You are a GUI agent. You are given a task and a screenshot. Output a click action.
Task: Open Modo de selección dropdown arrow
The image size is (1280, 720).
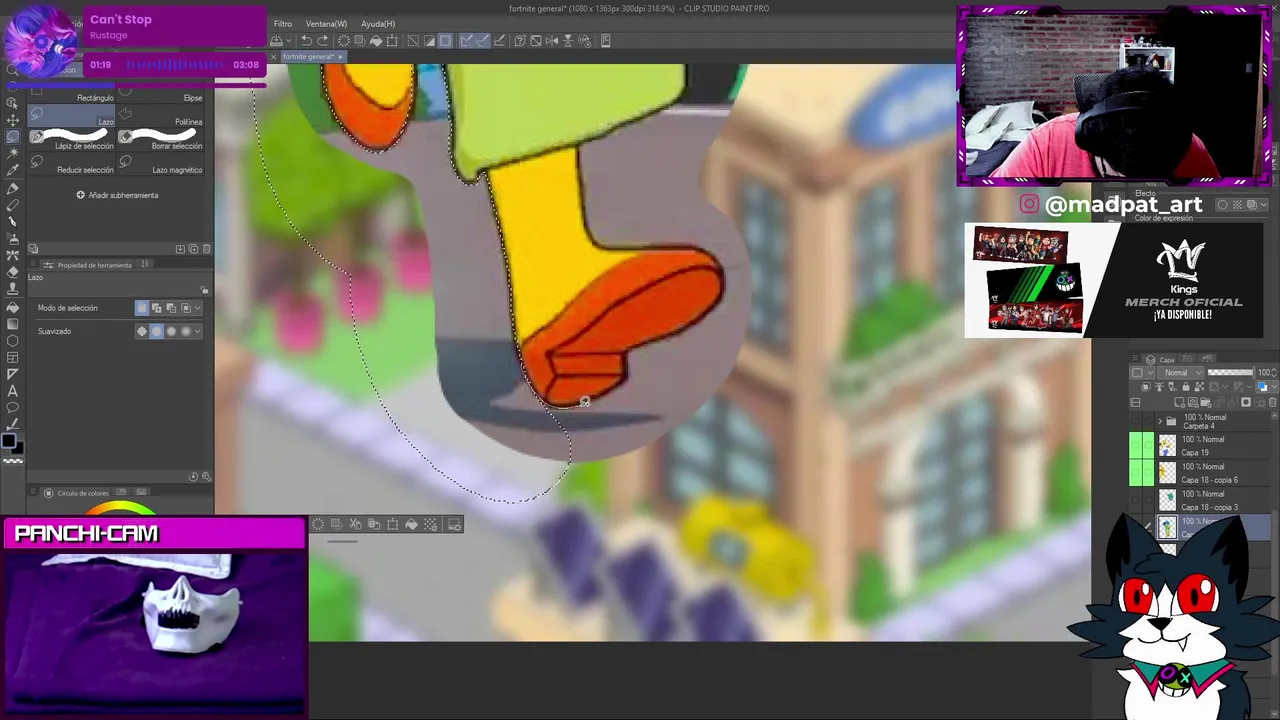pos(198,308)
